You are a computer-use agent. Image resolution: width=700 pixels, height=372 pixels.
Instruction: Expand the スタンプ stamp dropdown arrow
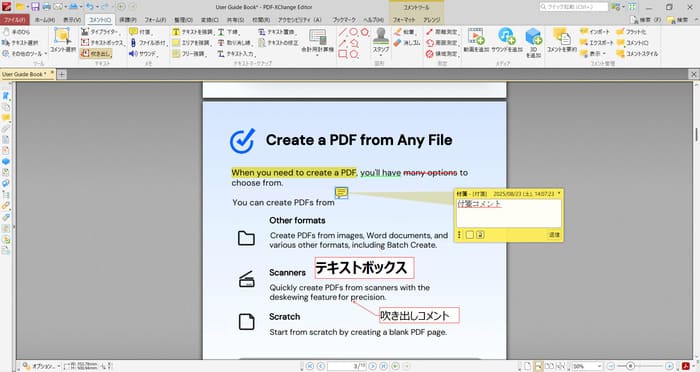pos(381,56)
